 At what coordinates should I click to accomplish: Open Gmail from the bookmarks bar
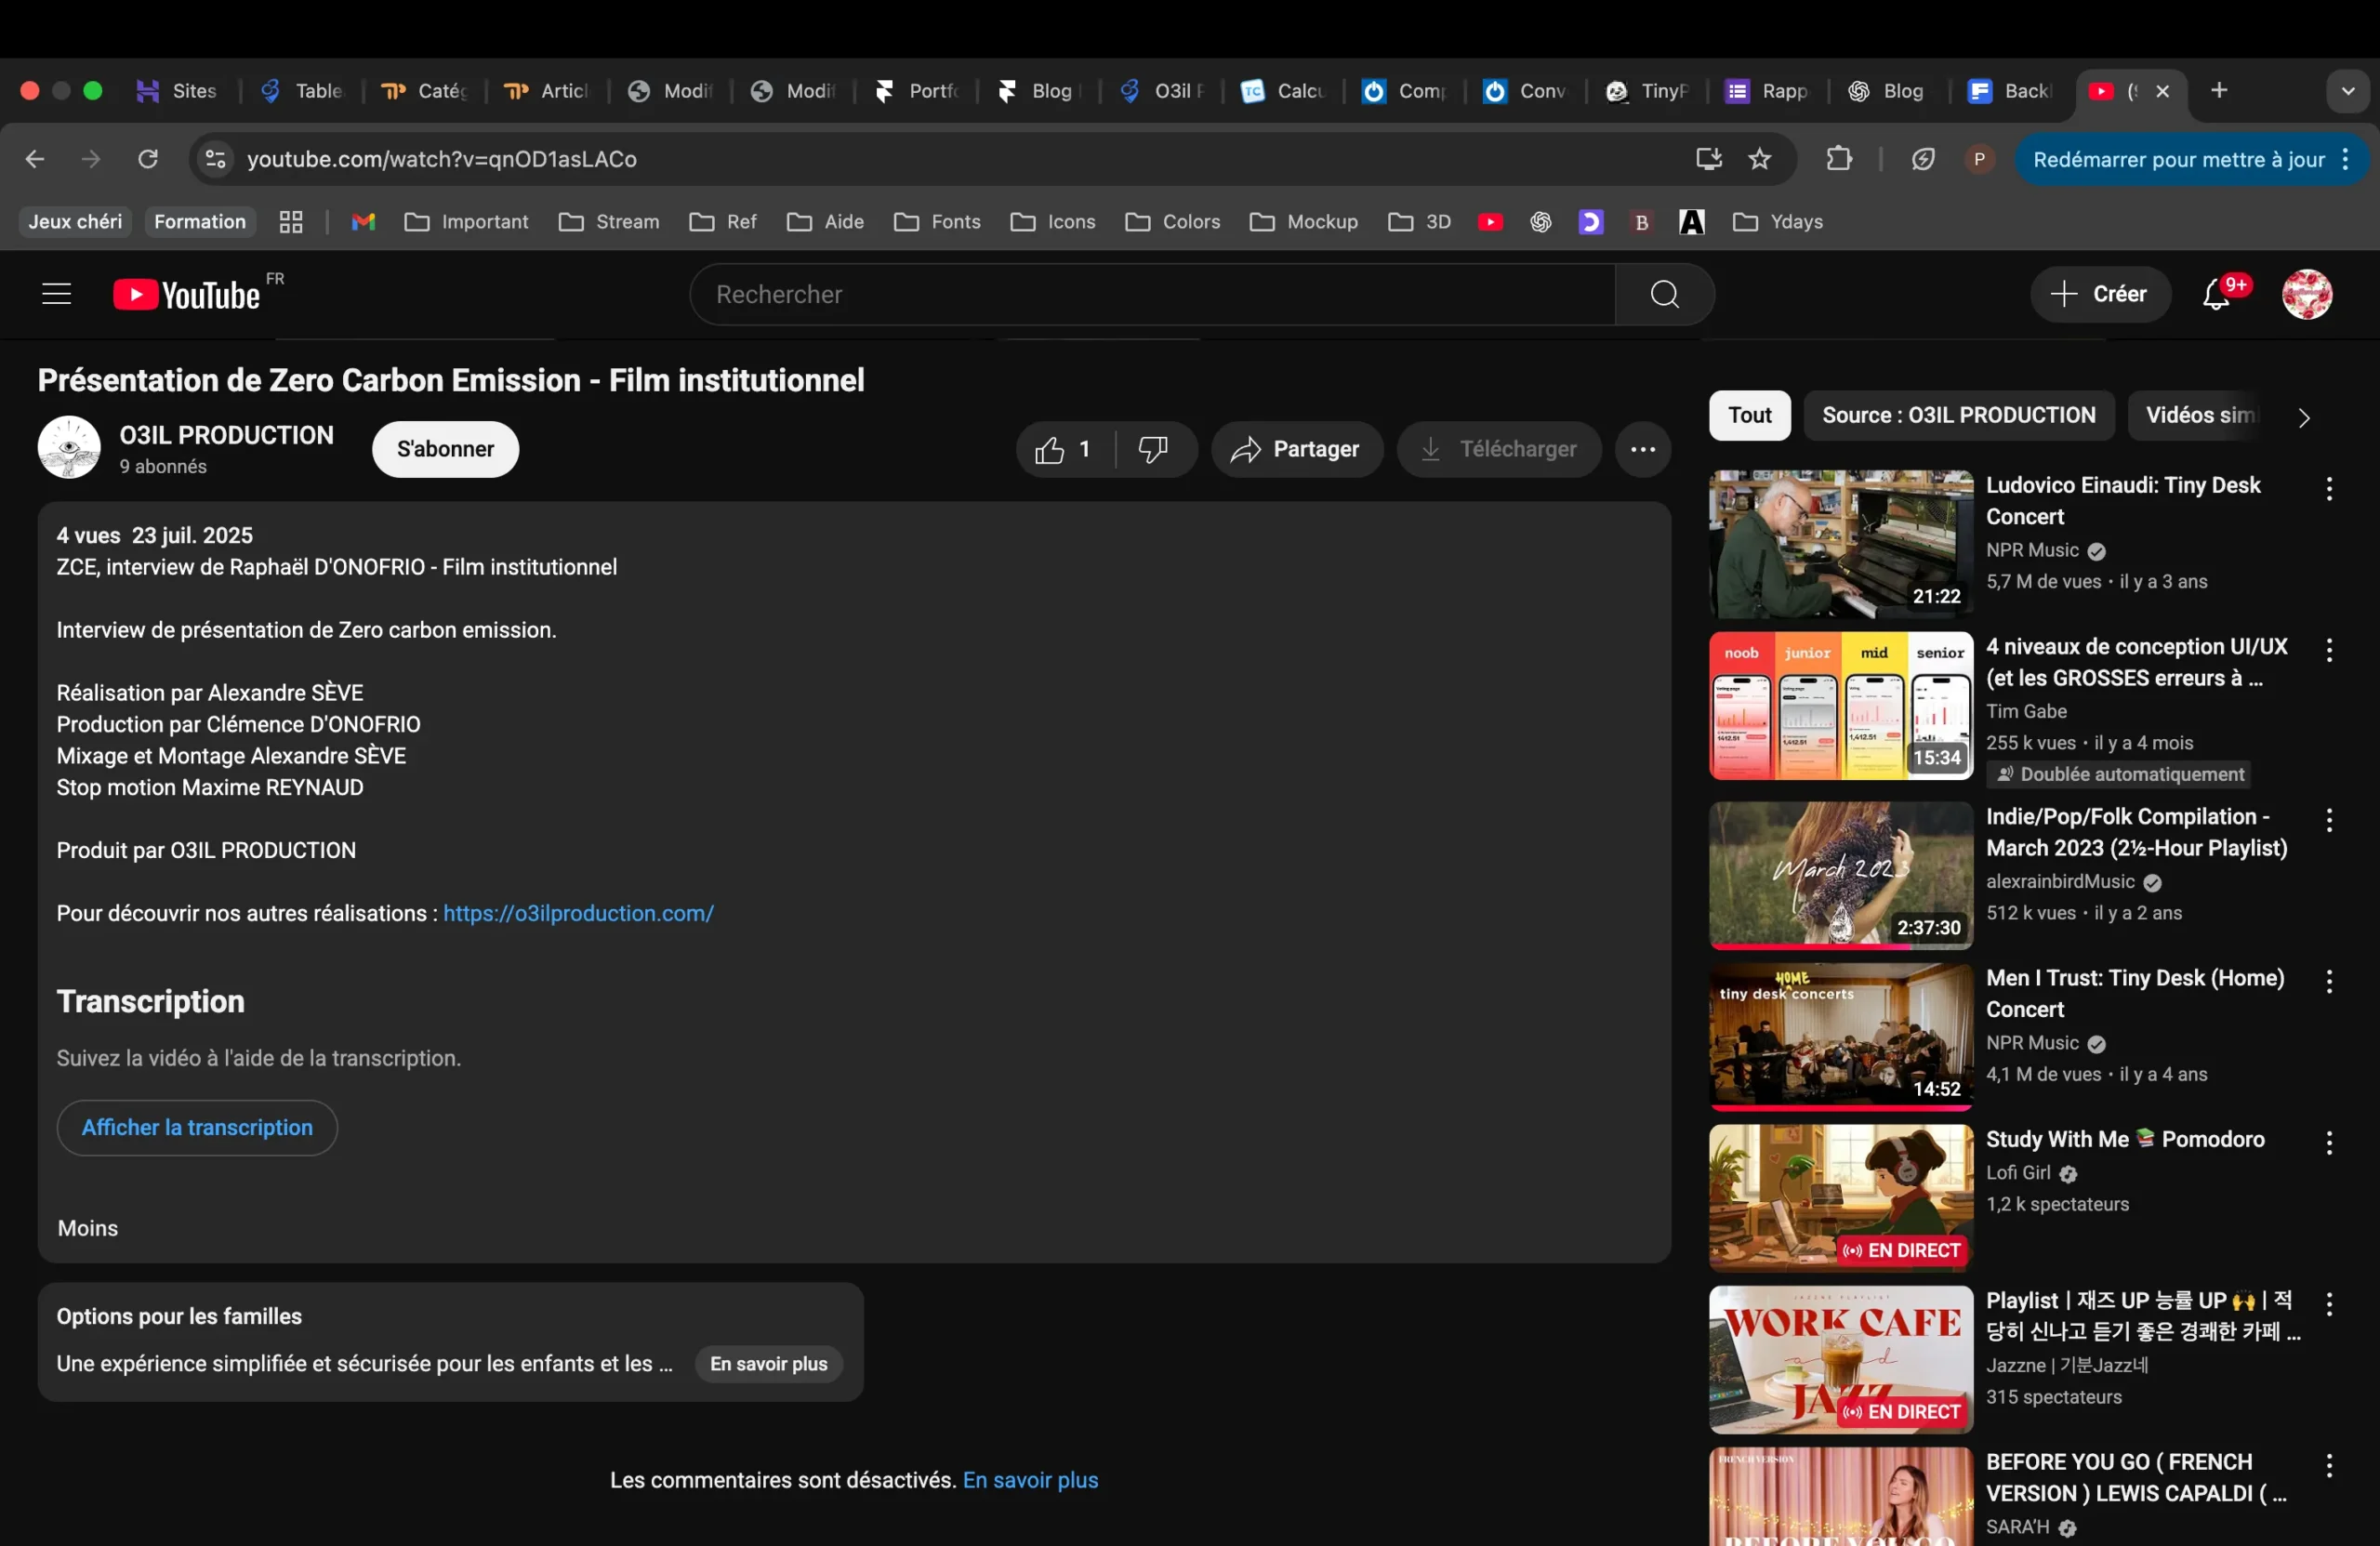(362, 222)
